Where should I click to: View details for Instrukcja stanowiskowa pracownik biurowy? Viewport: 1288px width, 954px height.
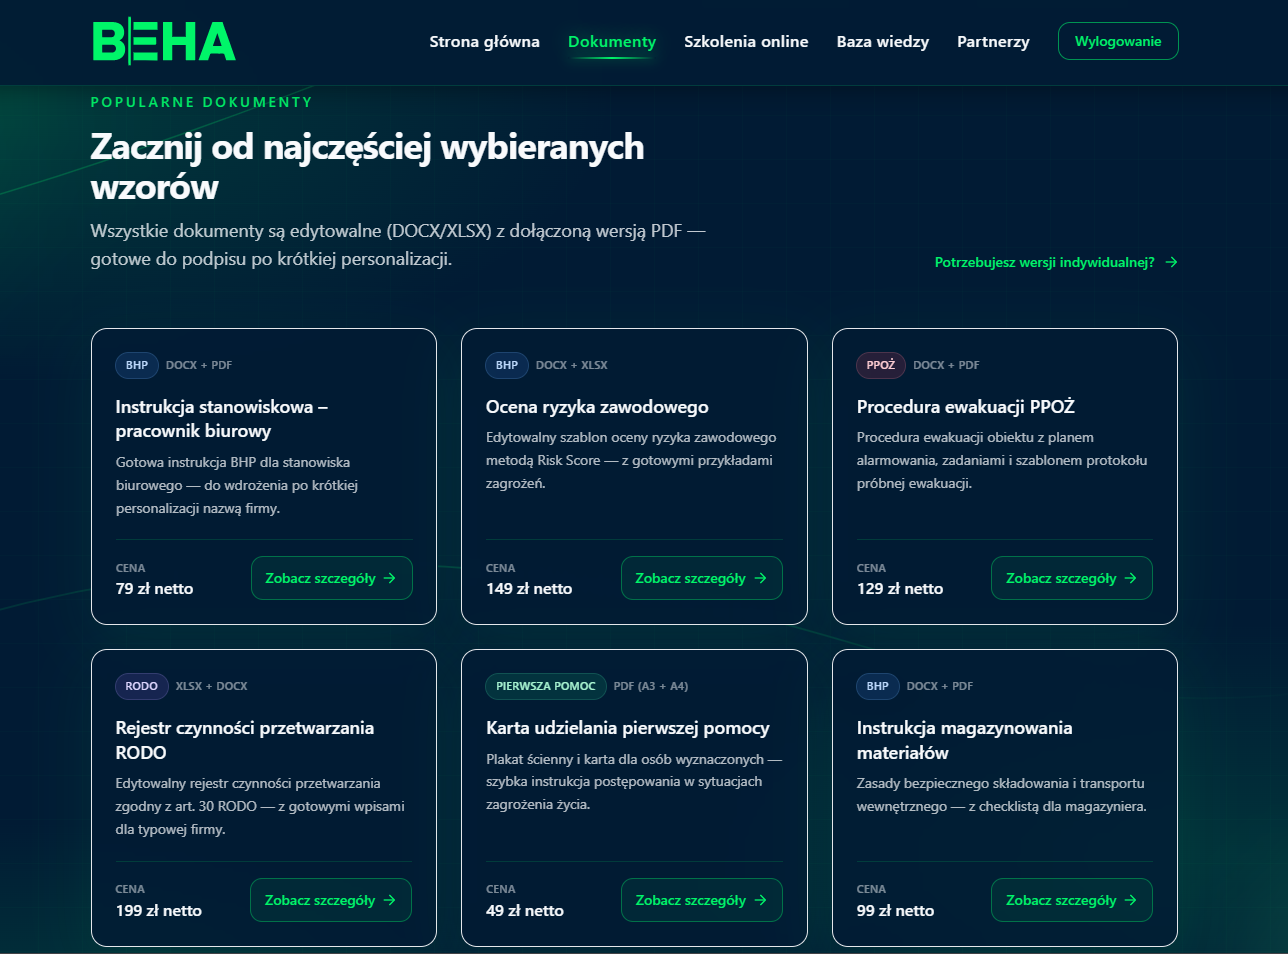click(332, 578)
